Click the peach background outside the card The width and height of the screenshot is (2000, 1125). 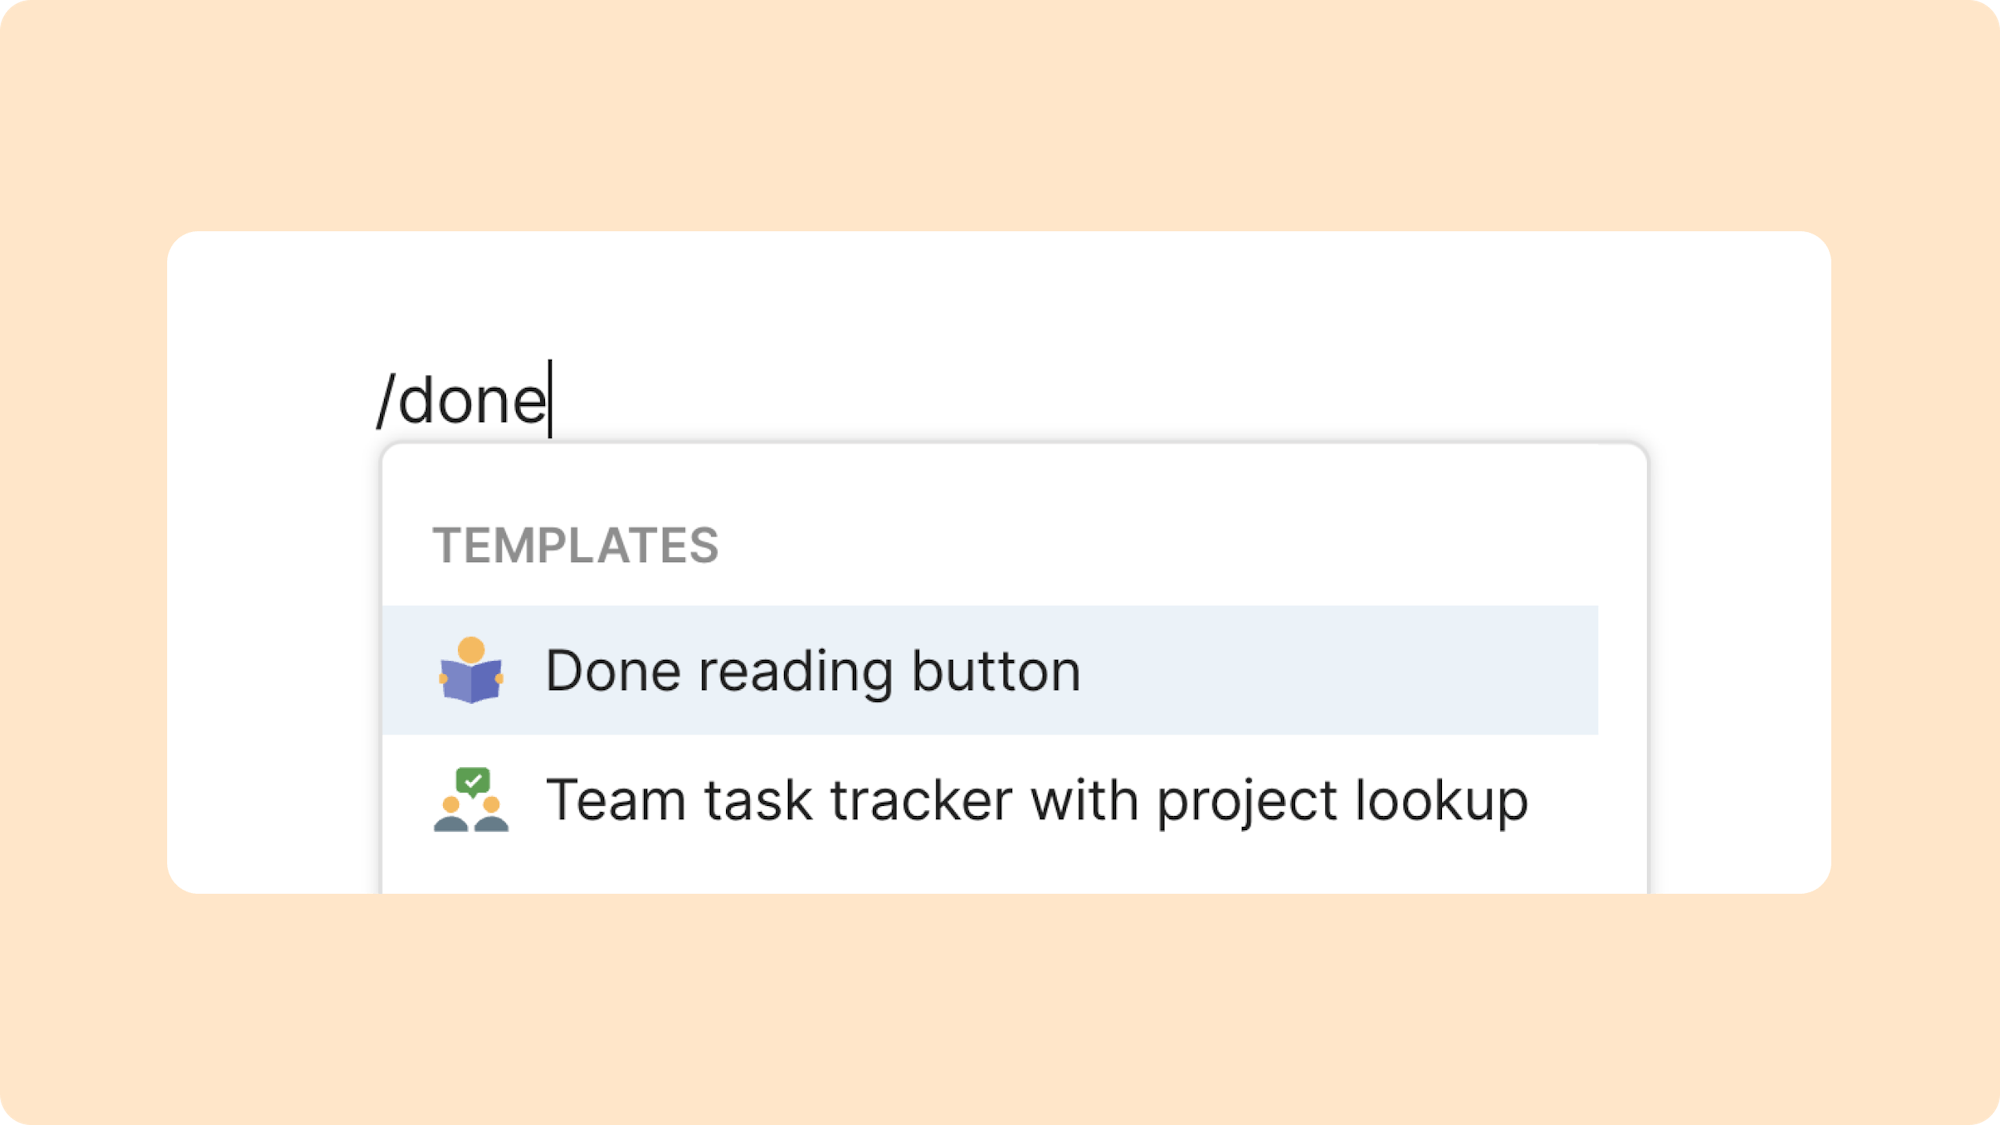[x=1000, y=1010]
